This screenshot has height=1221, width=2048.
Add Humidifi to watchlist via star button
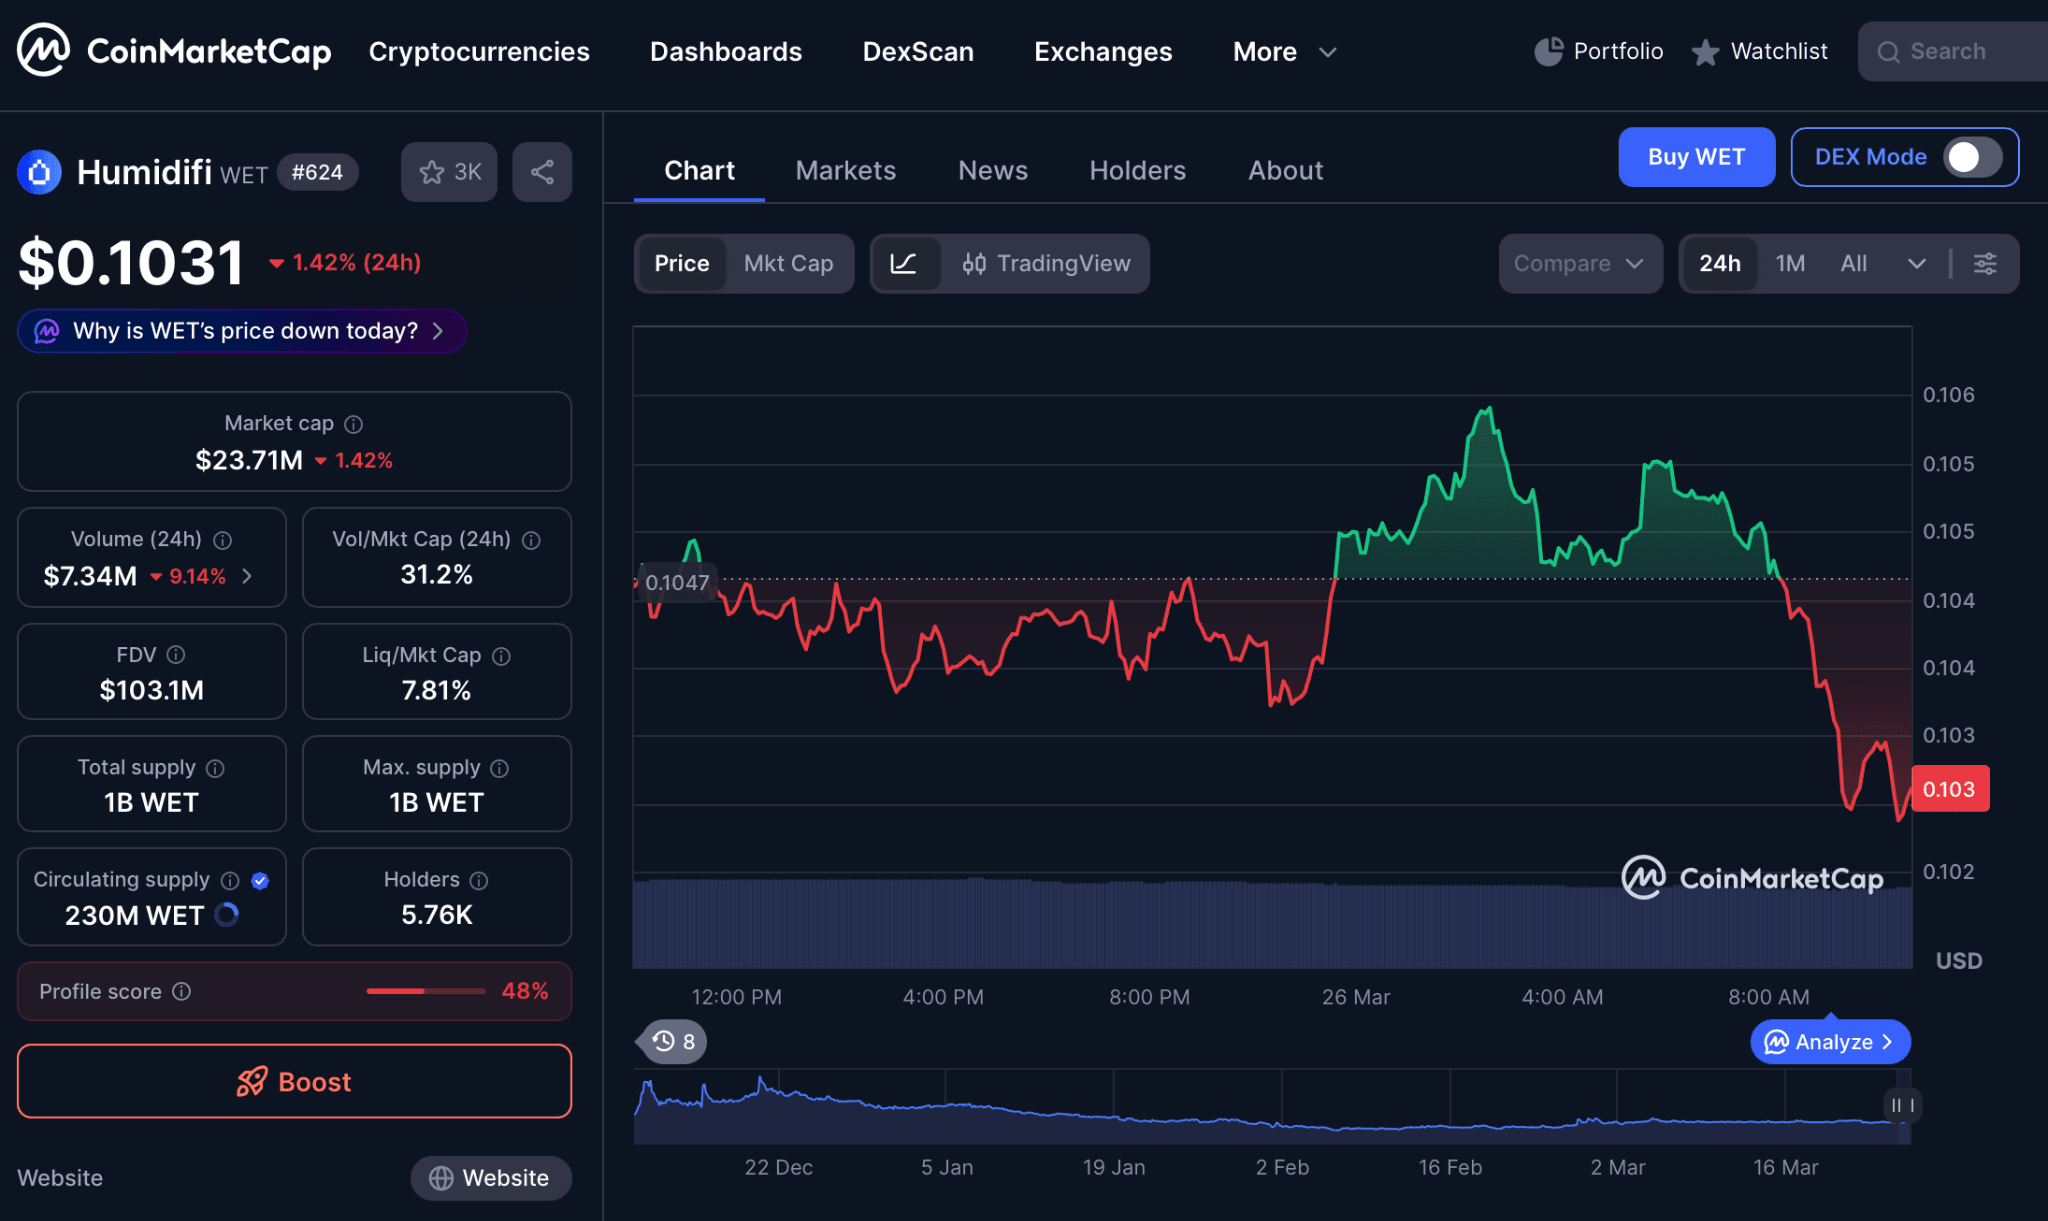coord(449,172)
